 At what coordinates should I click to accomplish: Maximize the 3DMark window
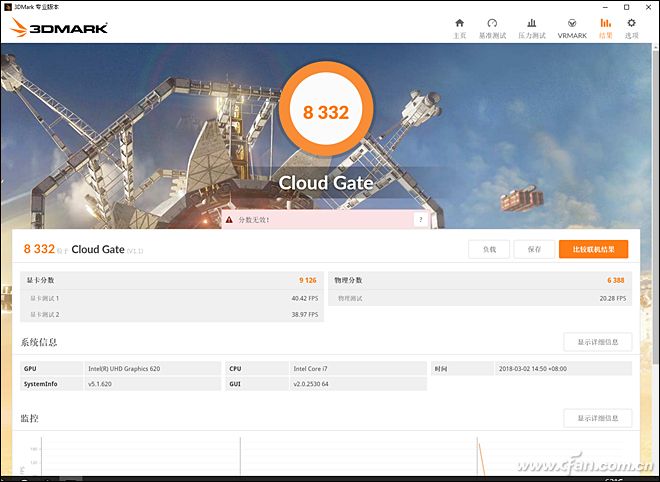[626, 7]
